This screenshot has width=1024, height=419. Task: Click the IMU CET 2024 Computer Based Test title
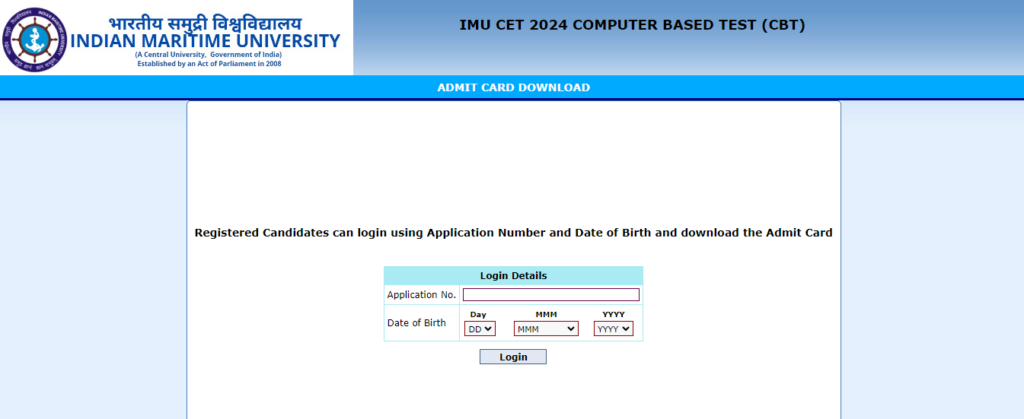(x=632, y=25)
